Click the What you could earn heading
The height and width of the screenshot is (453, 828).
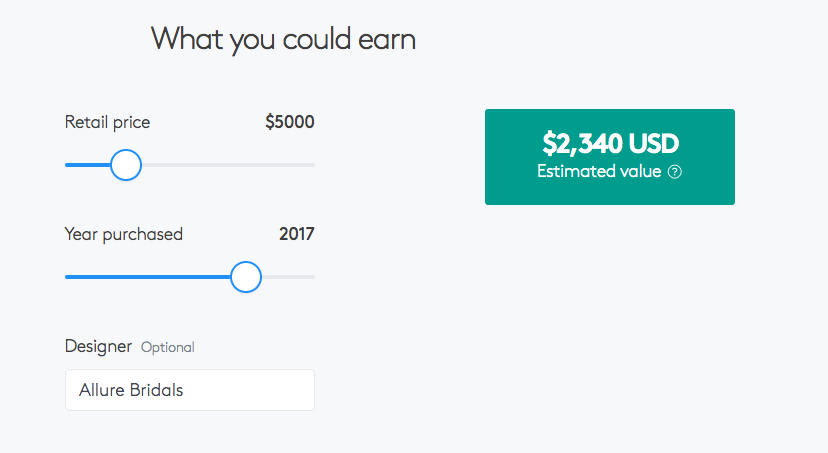click(284, 39)
